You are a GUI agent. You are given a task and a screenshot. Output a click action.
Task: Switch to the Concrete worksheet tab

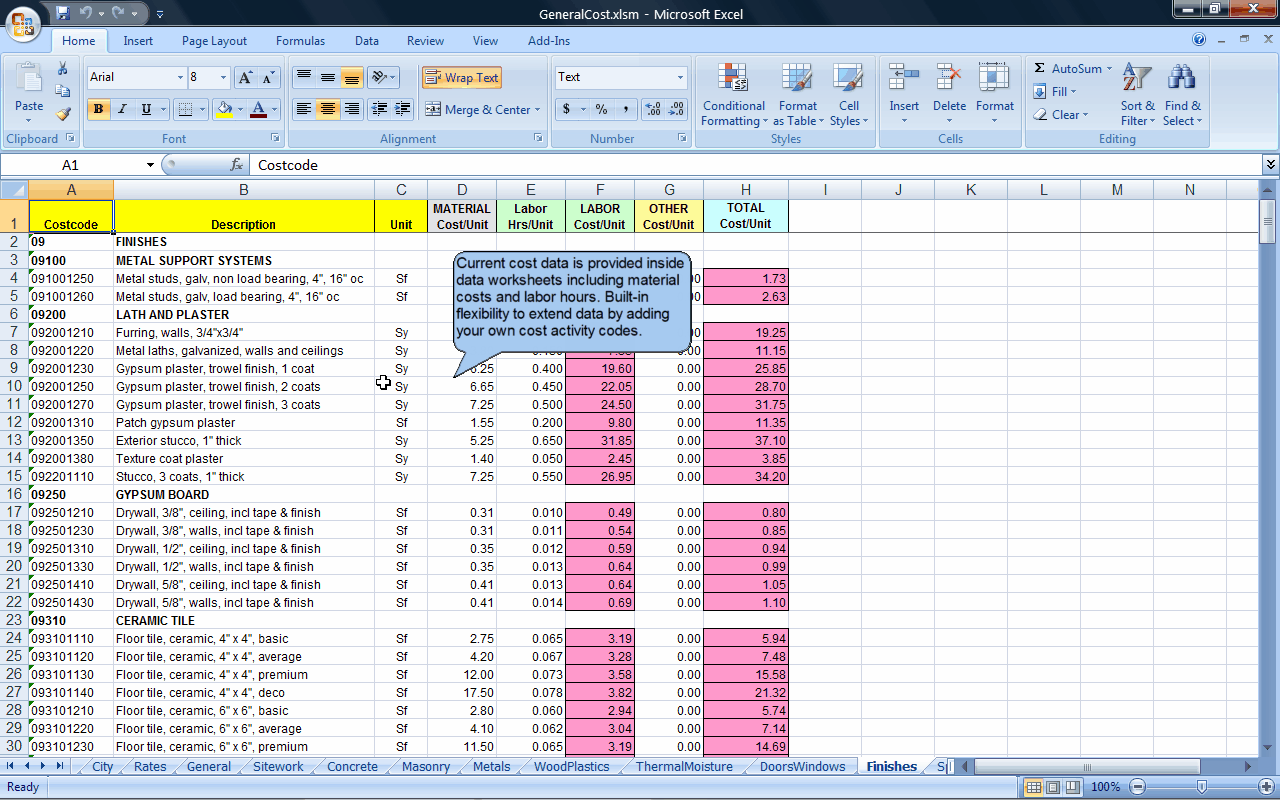[x=353, y=767]
